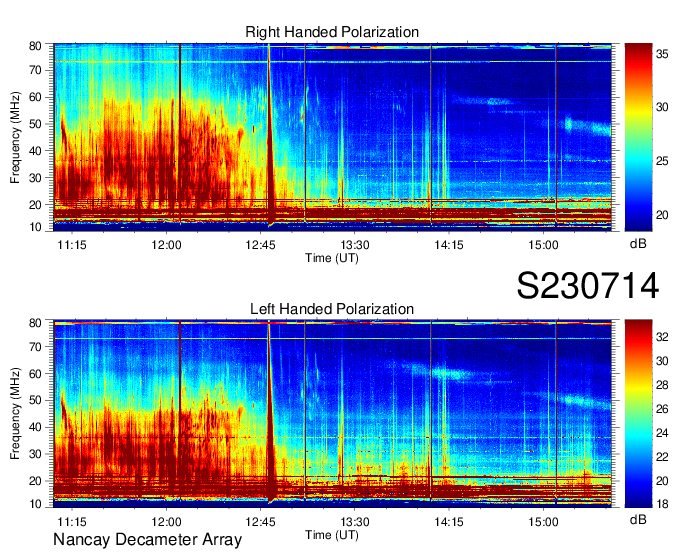Screen dimensions: 680x552
Task: Click the 35 dB label on top color bar
Action: click(662, 54)
